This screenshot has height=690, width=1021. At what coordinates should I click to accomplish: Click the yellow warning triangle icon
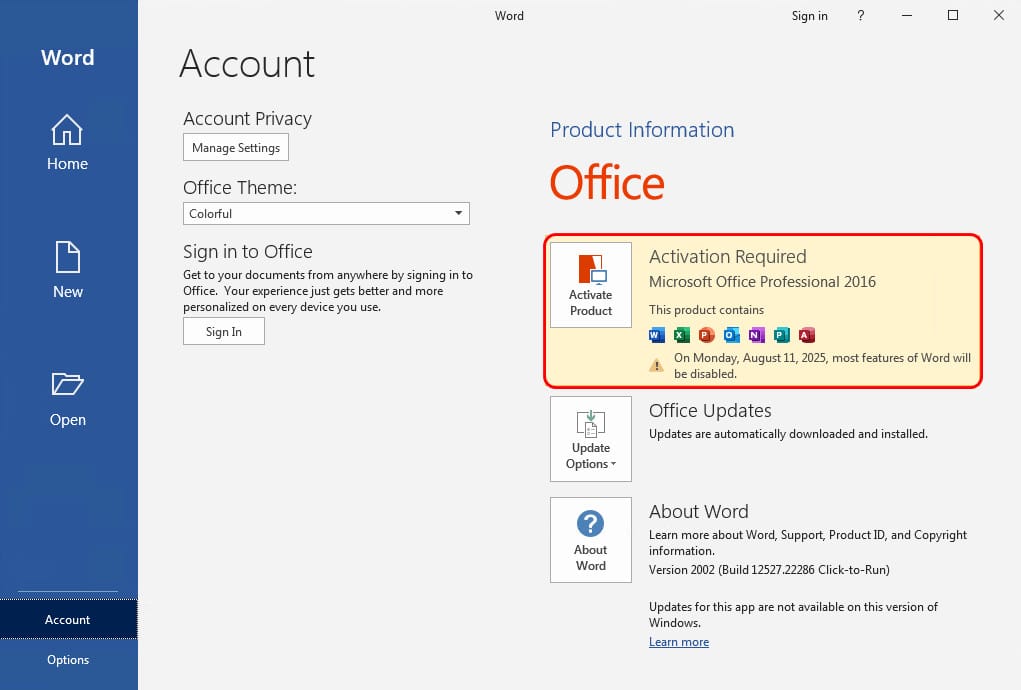coord(656,365)
